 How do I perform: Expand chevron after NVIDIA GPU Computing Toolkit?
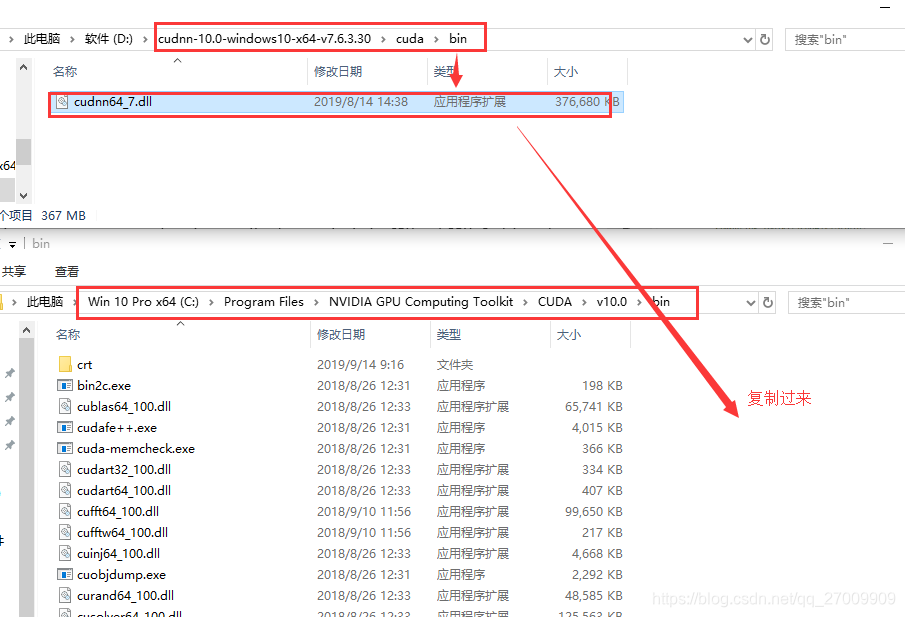(525, 302)
